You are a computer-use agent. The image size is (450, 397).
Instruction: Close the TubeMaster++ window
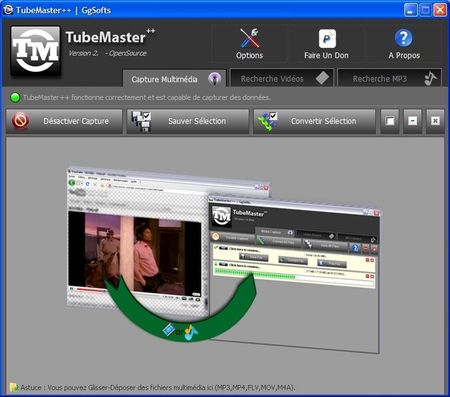coord(440,10)
